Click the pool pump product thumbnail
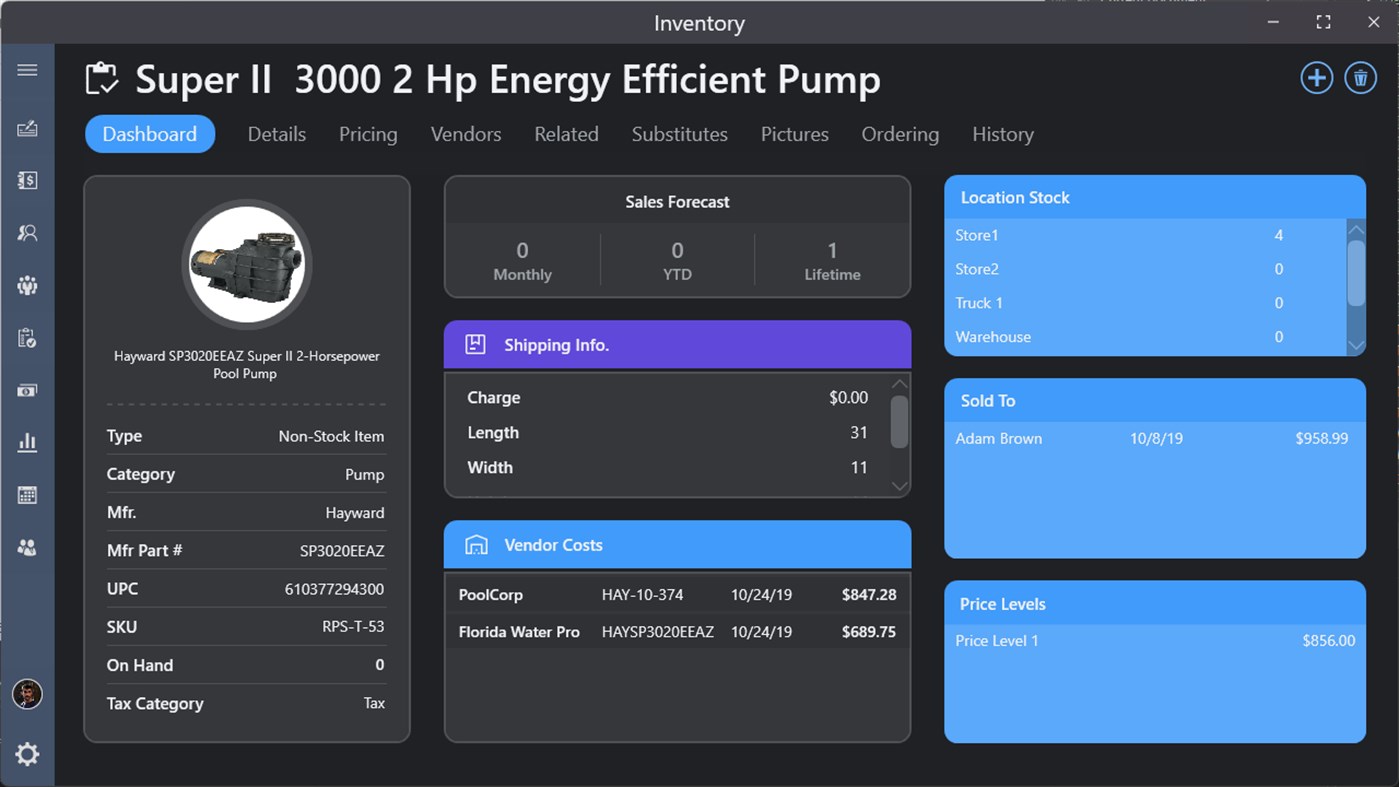The image size is (1399, 787). click(247, 265)
